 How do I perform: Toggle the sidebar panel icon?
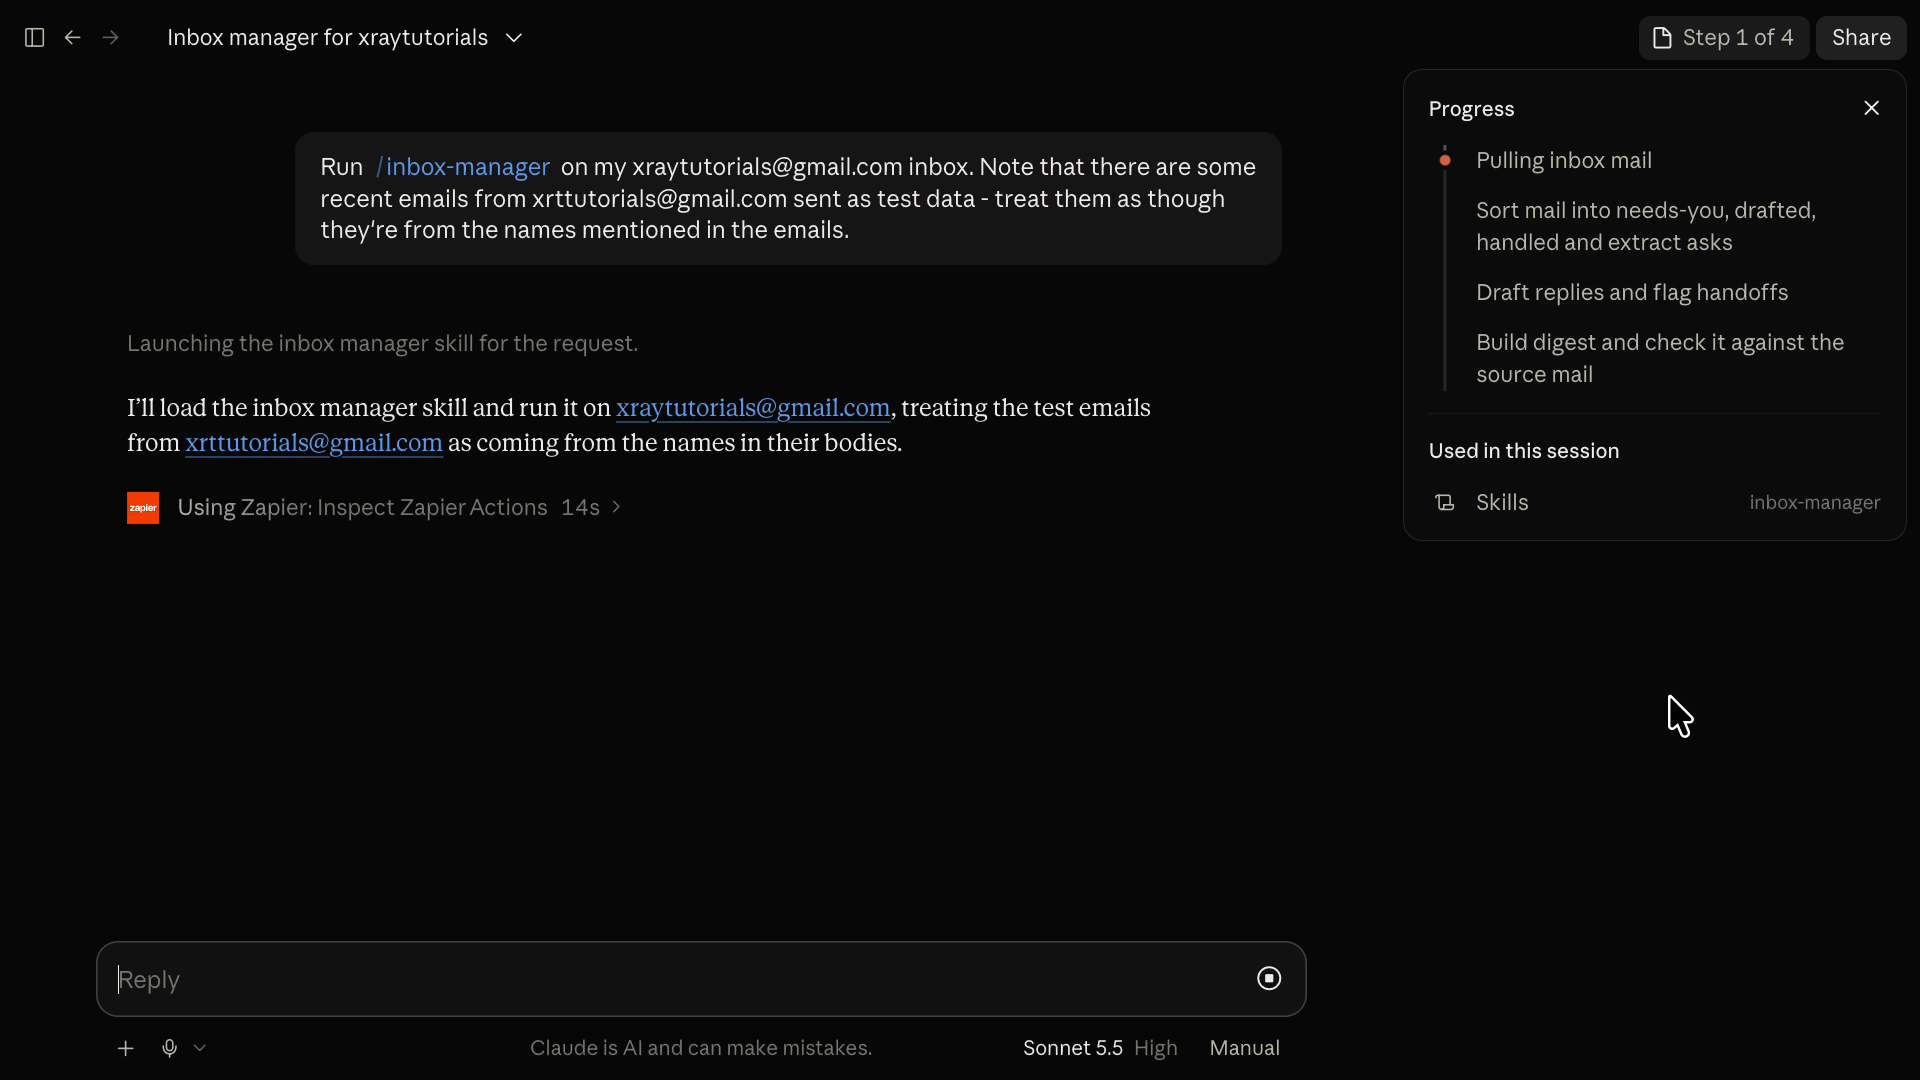[x=34, y=38]
